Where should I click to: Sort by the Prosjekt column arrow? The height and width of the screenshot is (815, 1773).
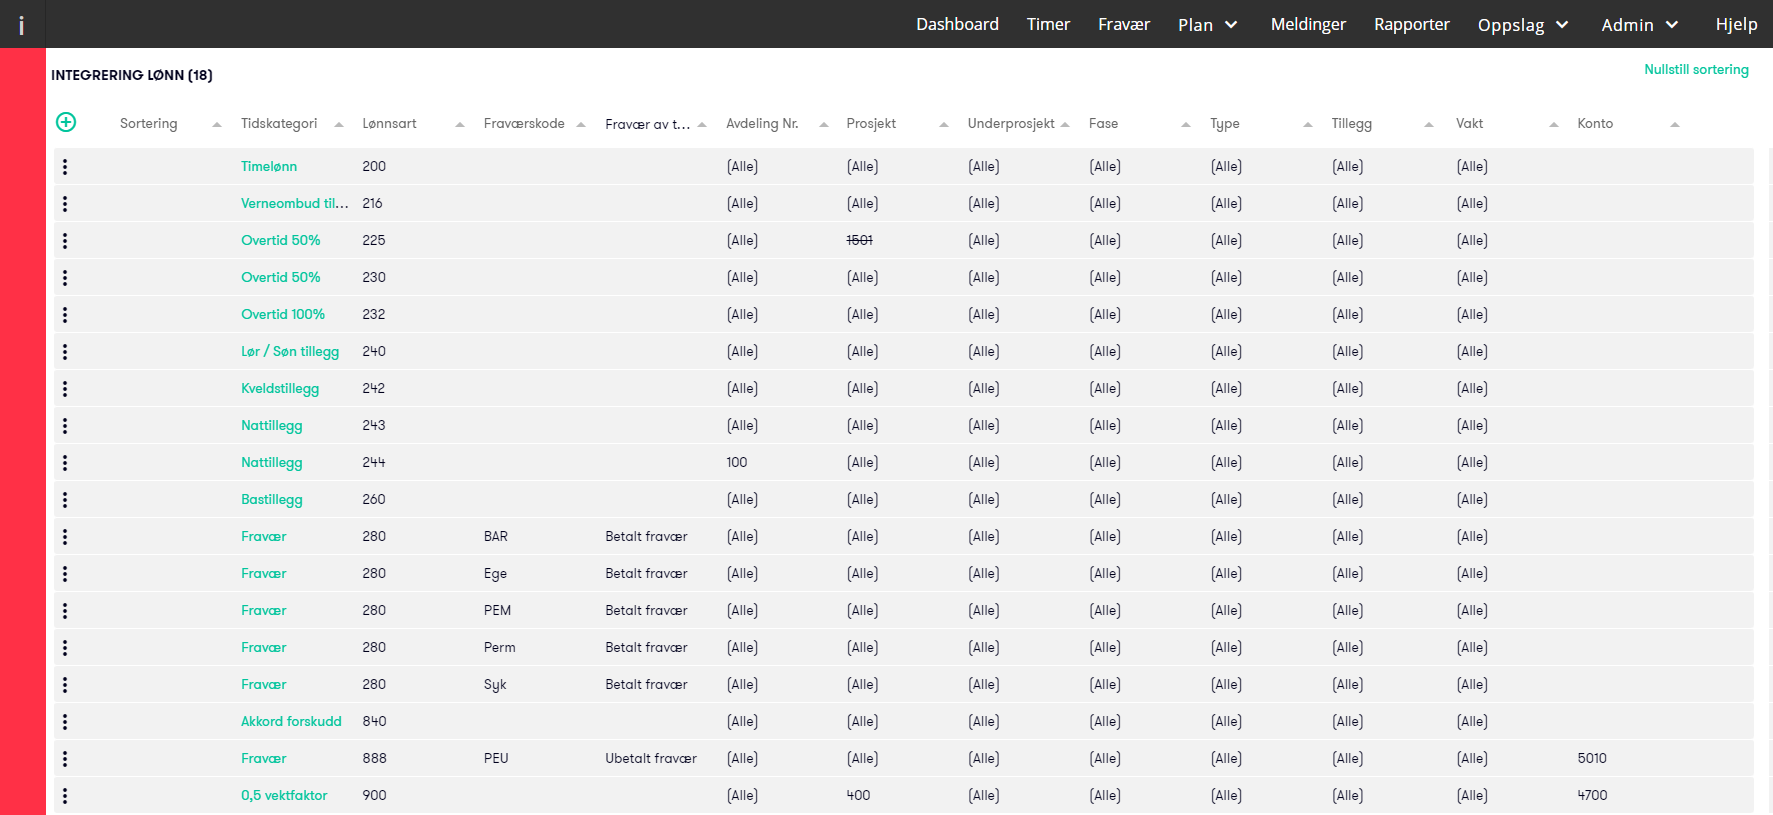(x=944, y=125)
